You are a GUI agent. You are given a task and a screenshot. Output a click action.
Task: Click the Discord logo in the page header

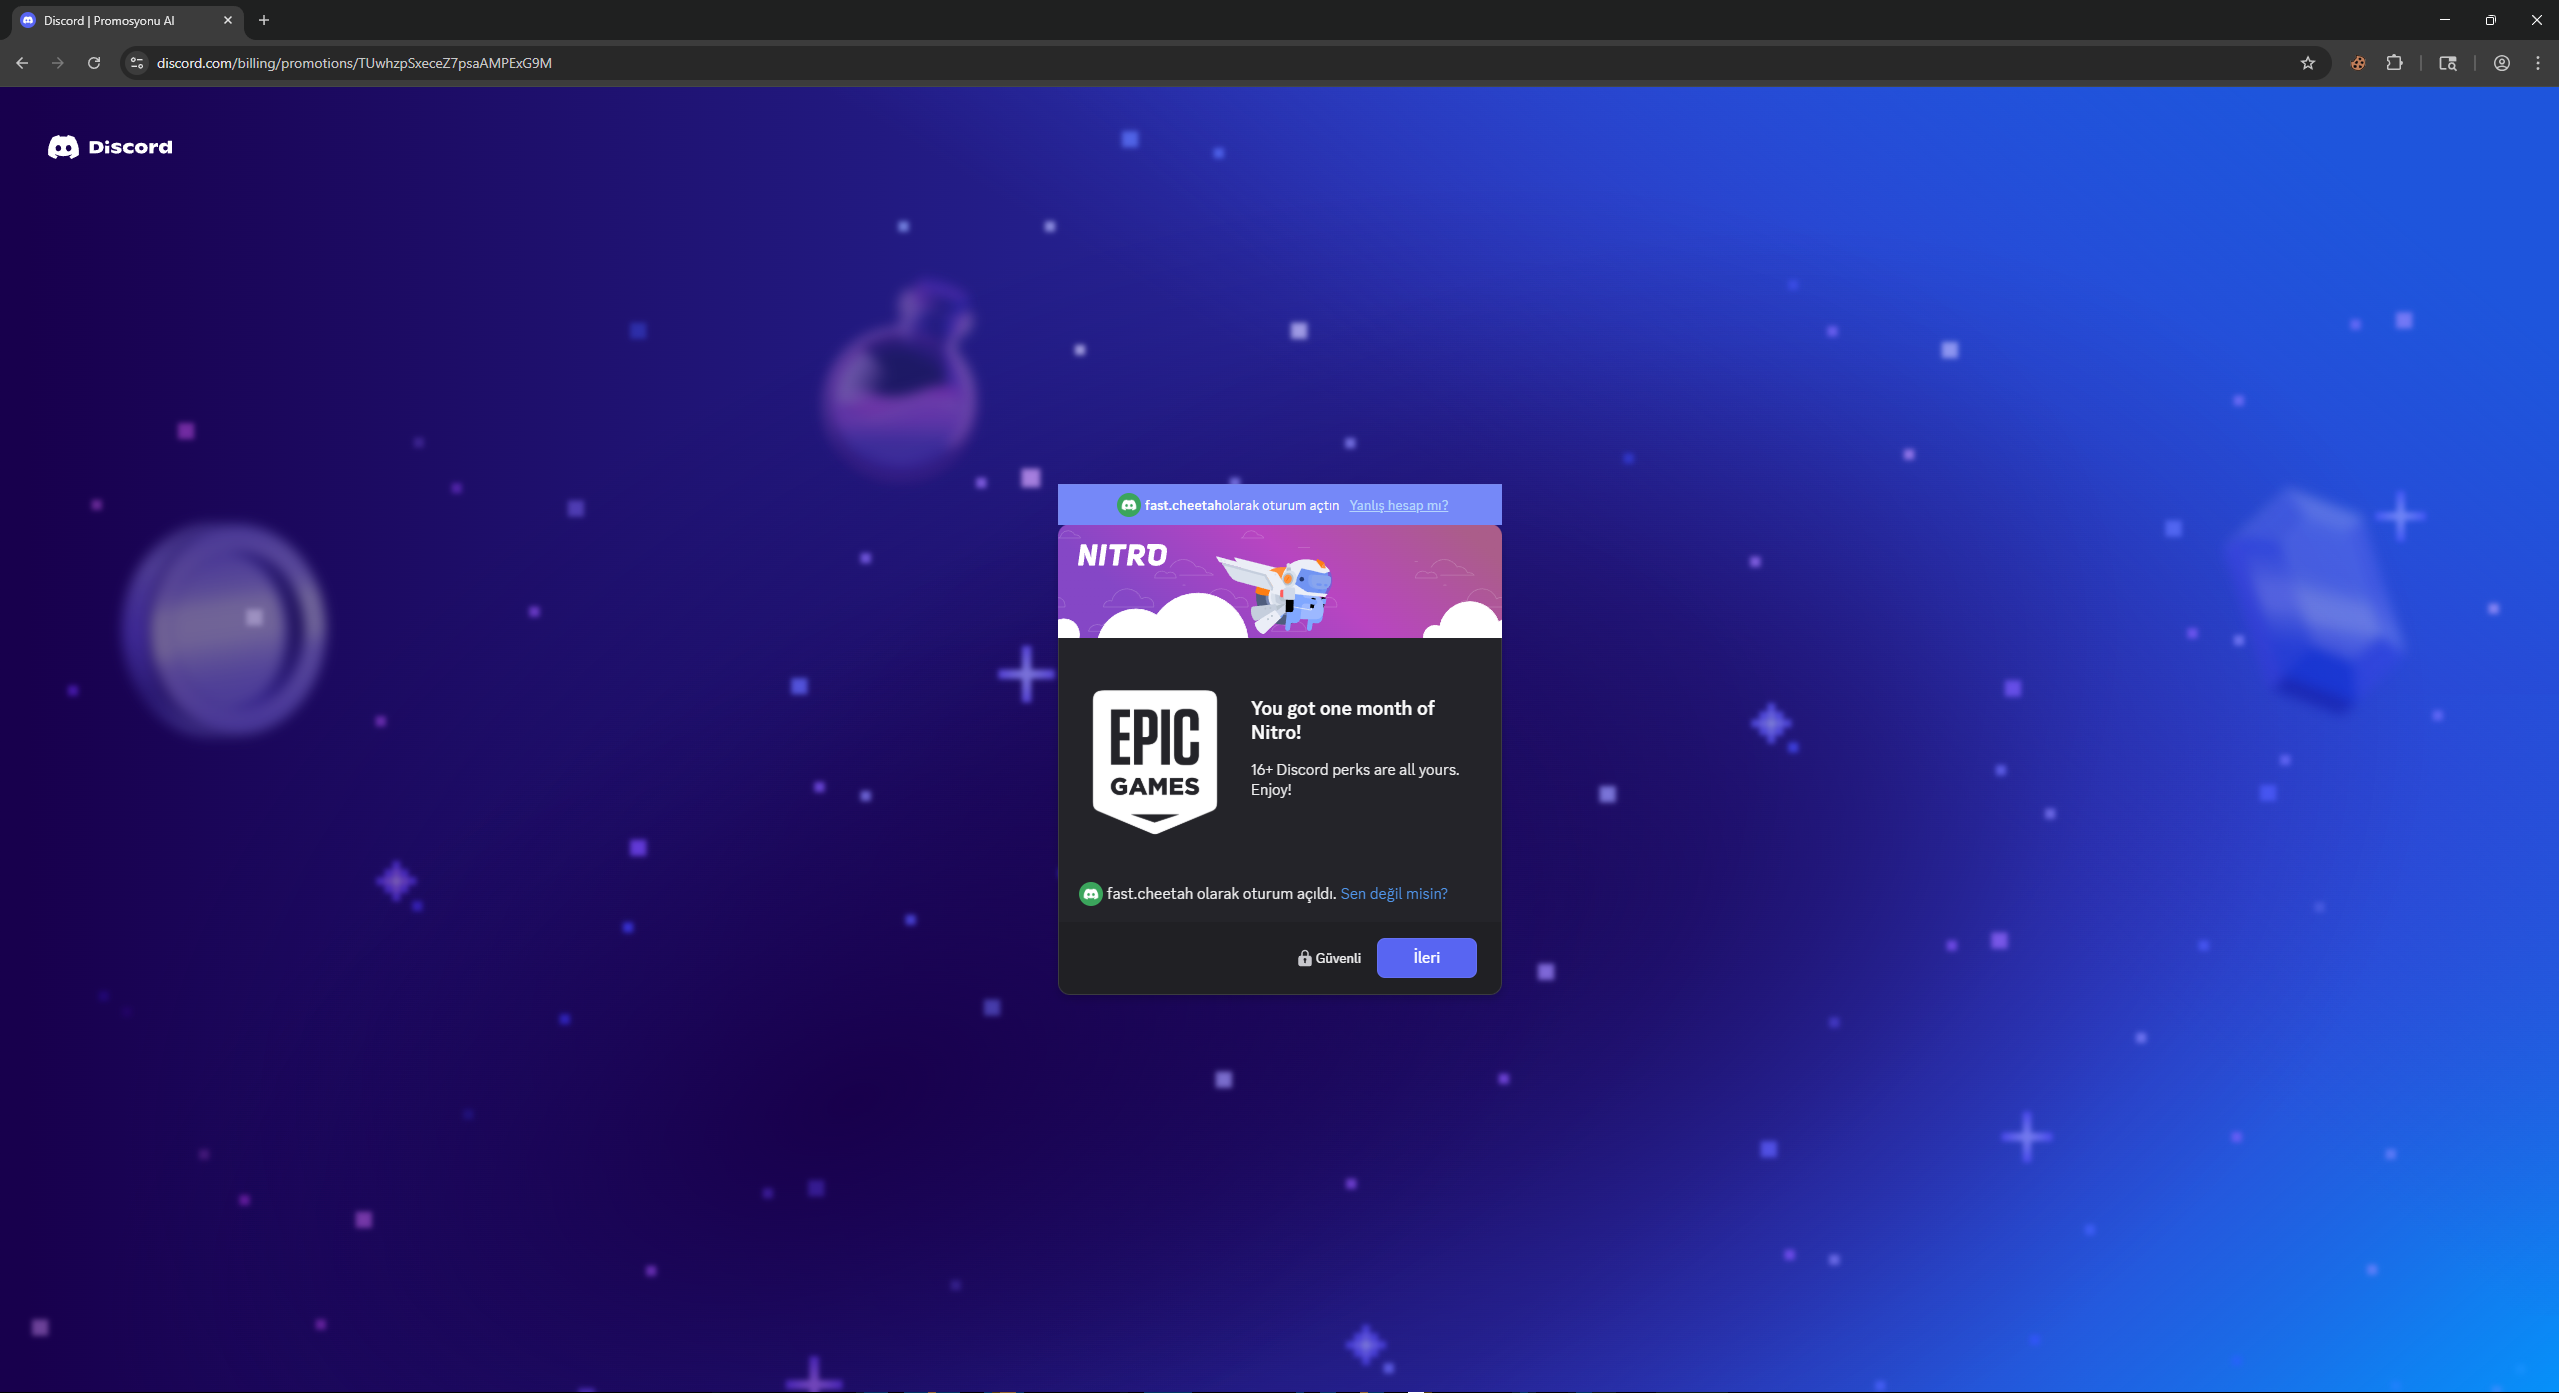pos(110,147)
